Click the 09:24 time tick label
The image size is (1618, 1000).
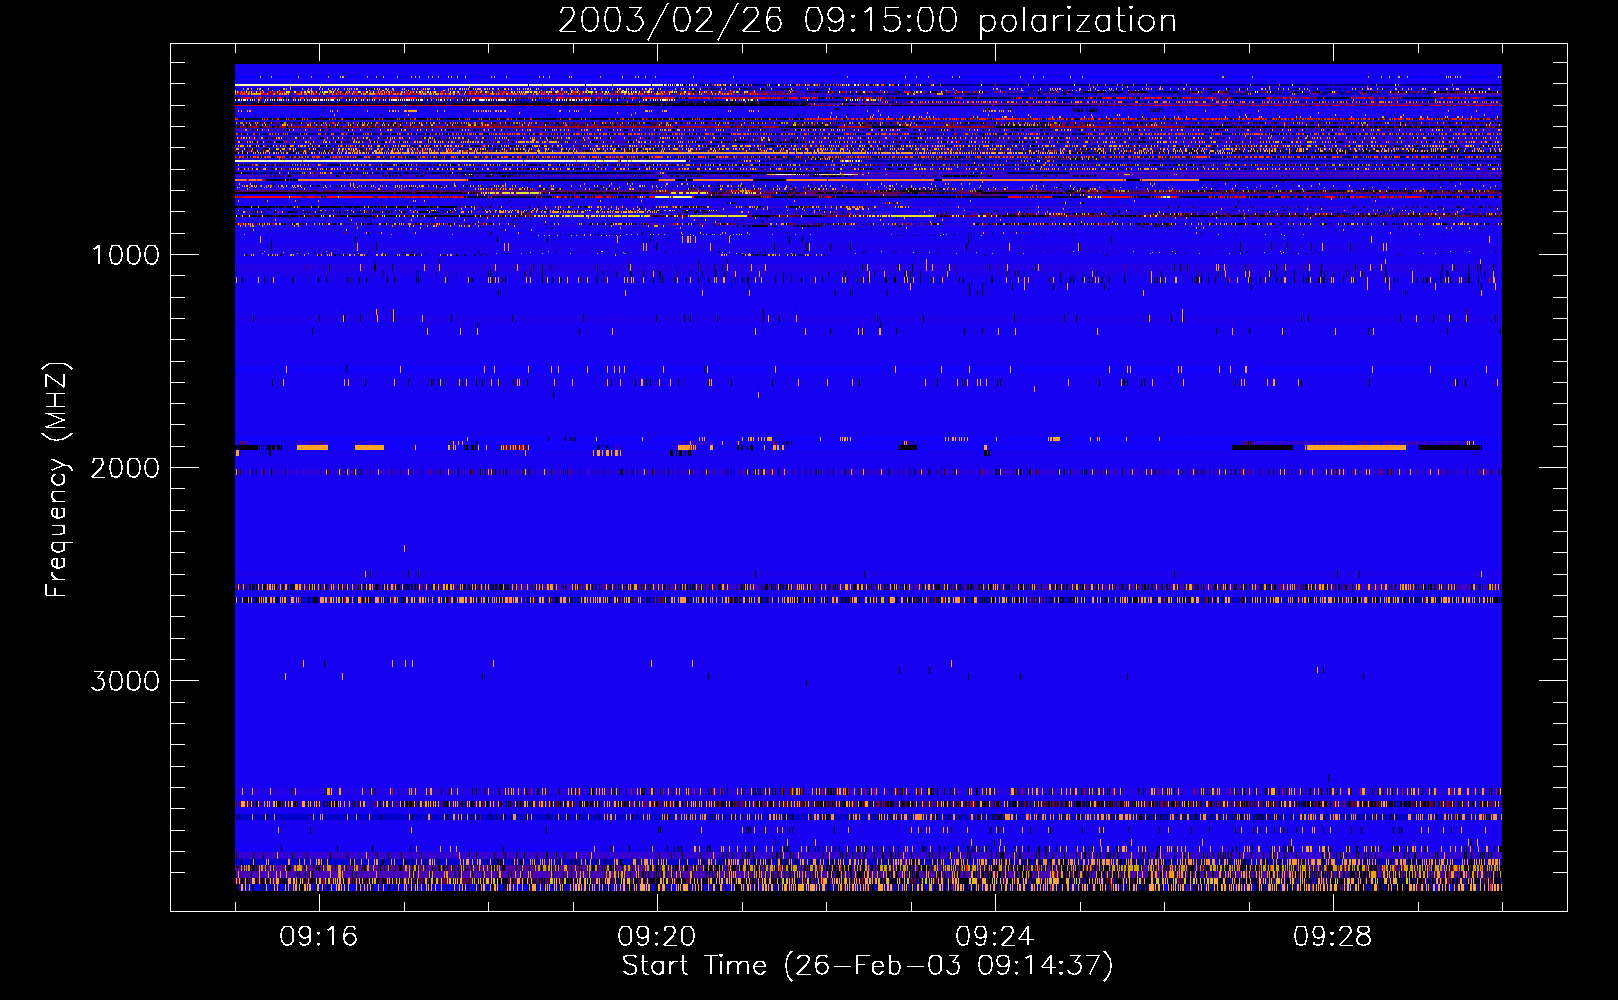pyautogui.click(x=995, y=937)
